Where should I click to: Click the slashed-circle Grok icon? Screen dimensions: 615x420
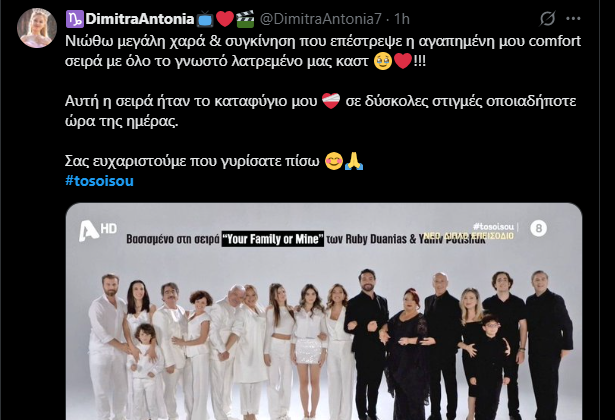coord(547,18)
